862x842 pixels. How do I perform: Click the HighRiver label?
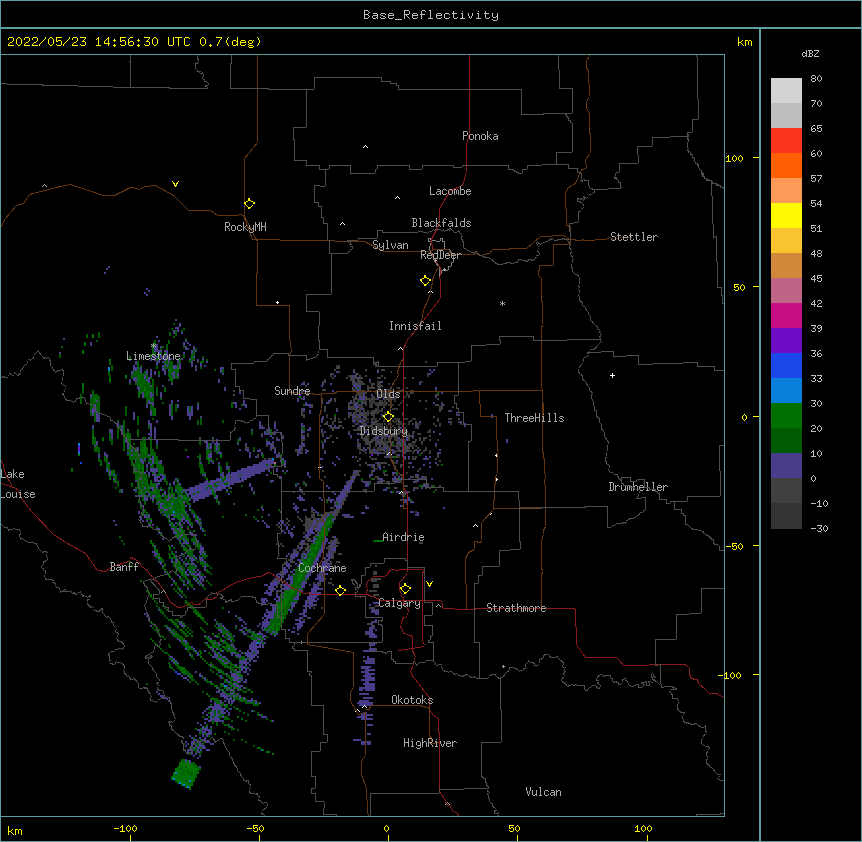pyautogui.click(x=430, y=743)
